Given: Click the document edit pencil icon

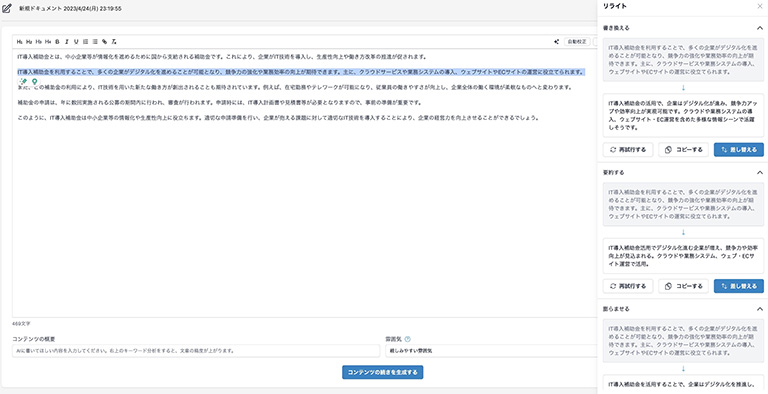Looking at the screenshot, I should point(7,8).
